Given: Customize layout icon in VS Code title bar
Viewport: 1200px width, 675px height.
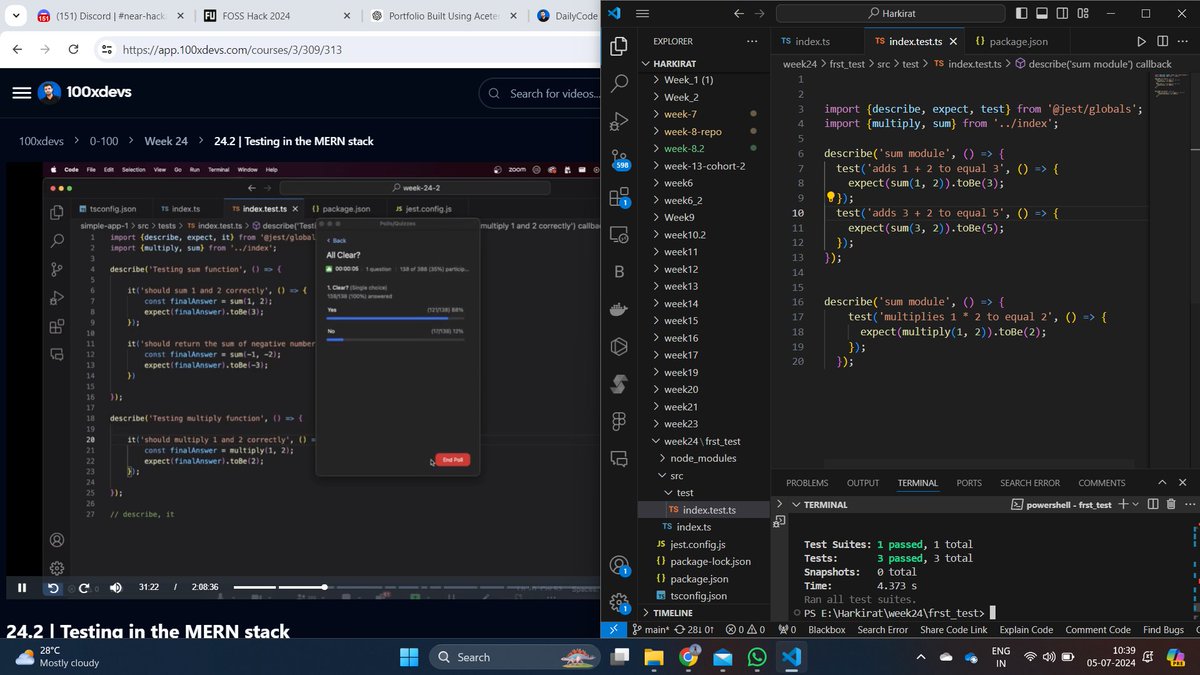Looking at the screenshot, I should click(x=1084, y=13).
